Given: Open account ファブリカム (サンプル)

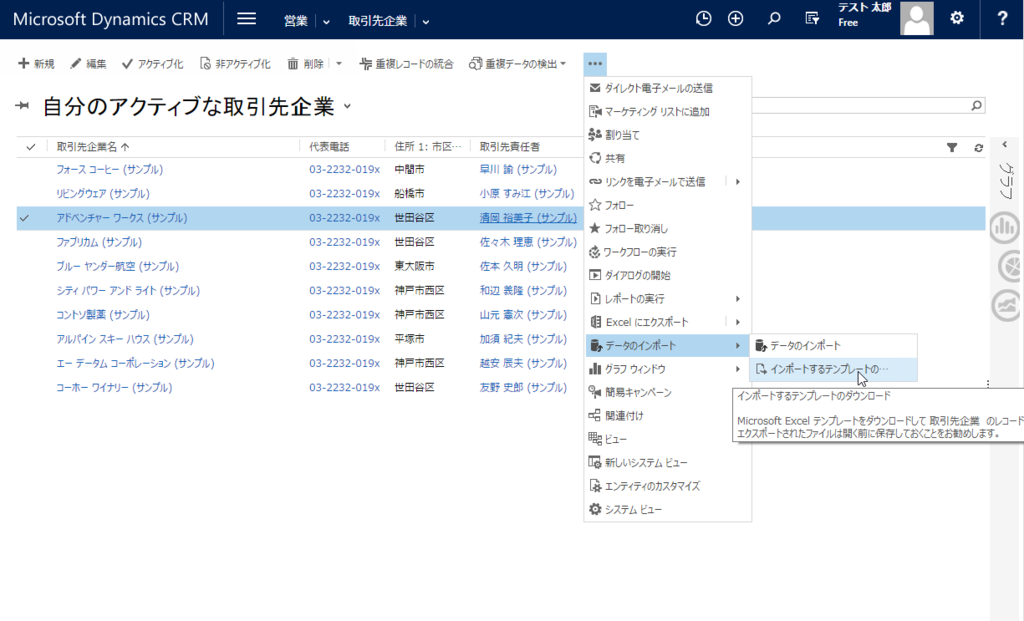Looking at the screenshot, I should coord(99,242).
